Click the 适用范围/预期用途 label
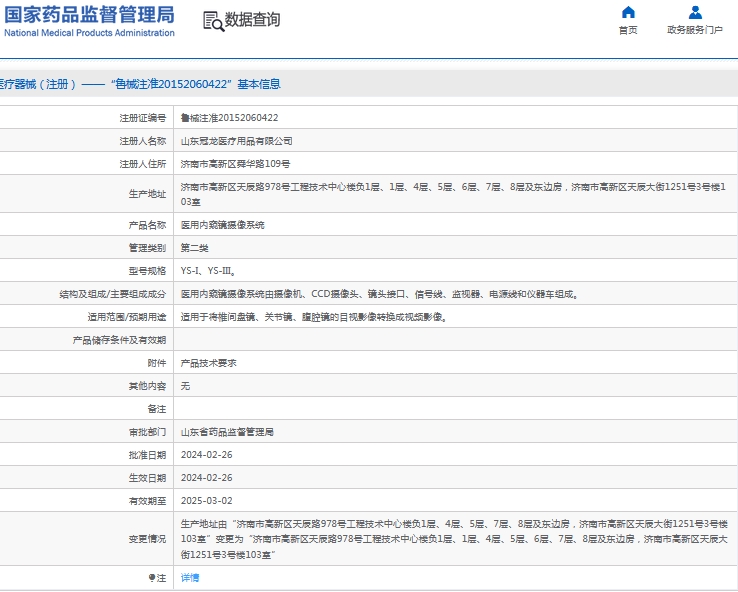Screen dimensions: 738x592 [x=127, y=317]
